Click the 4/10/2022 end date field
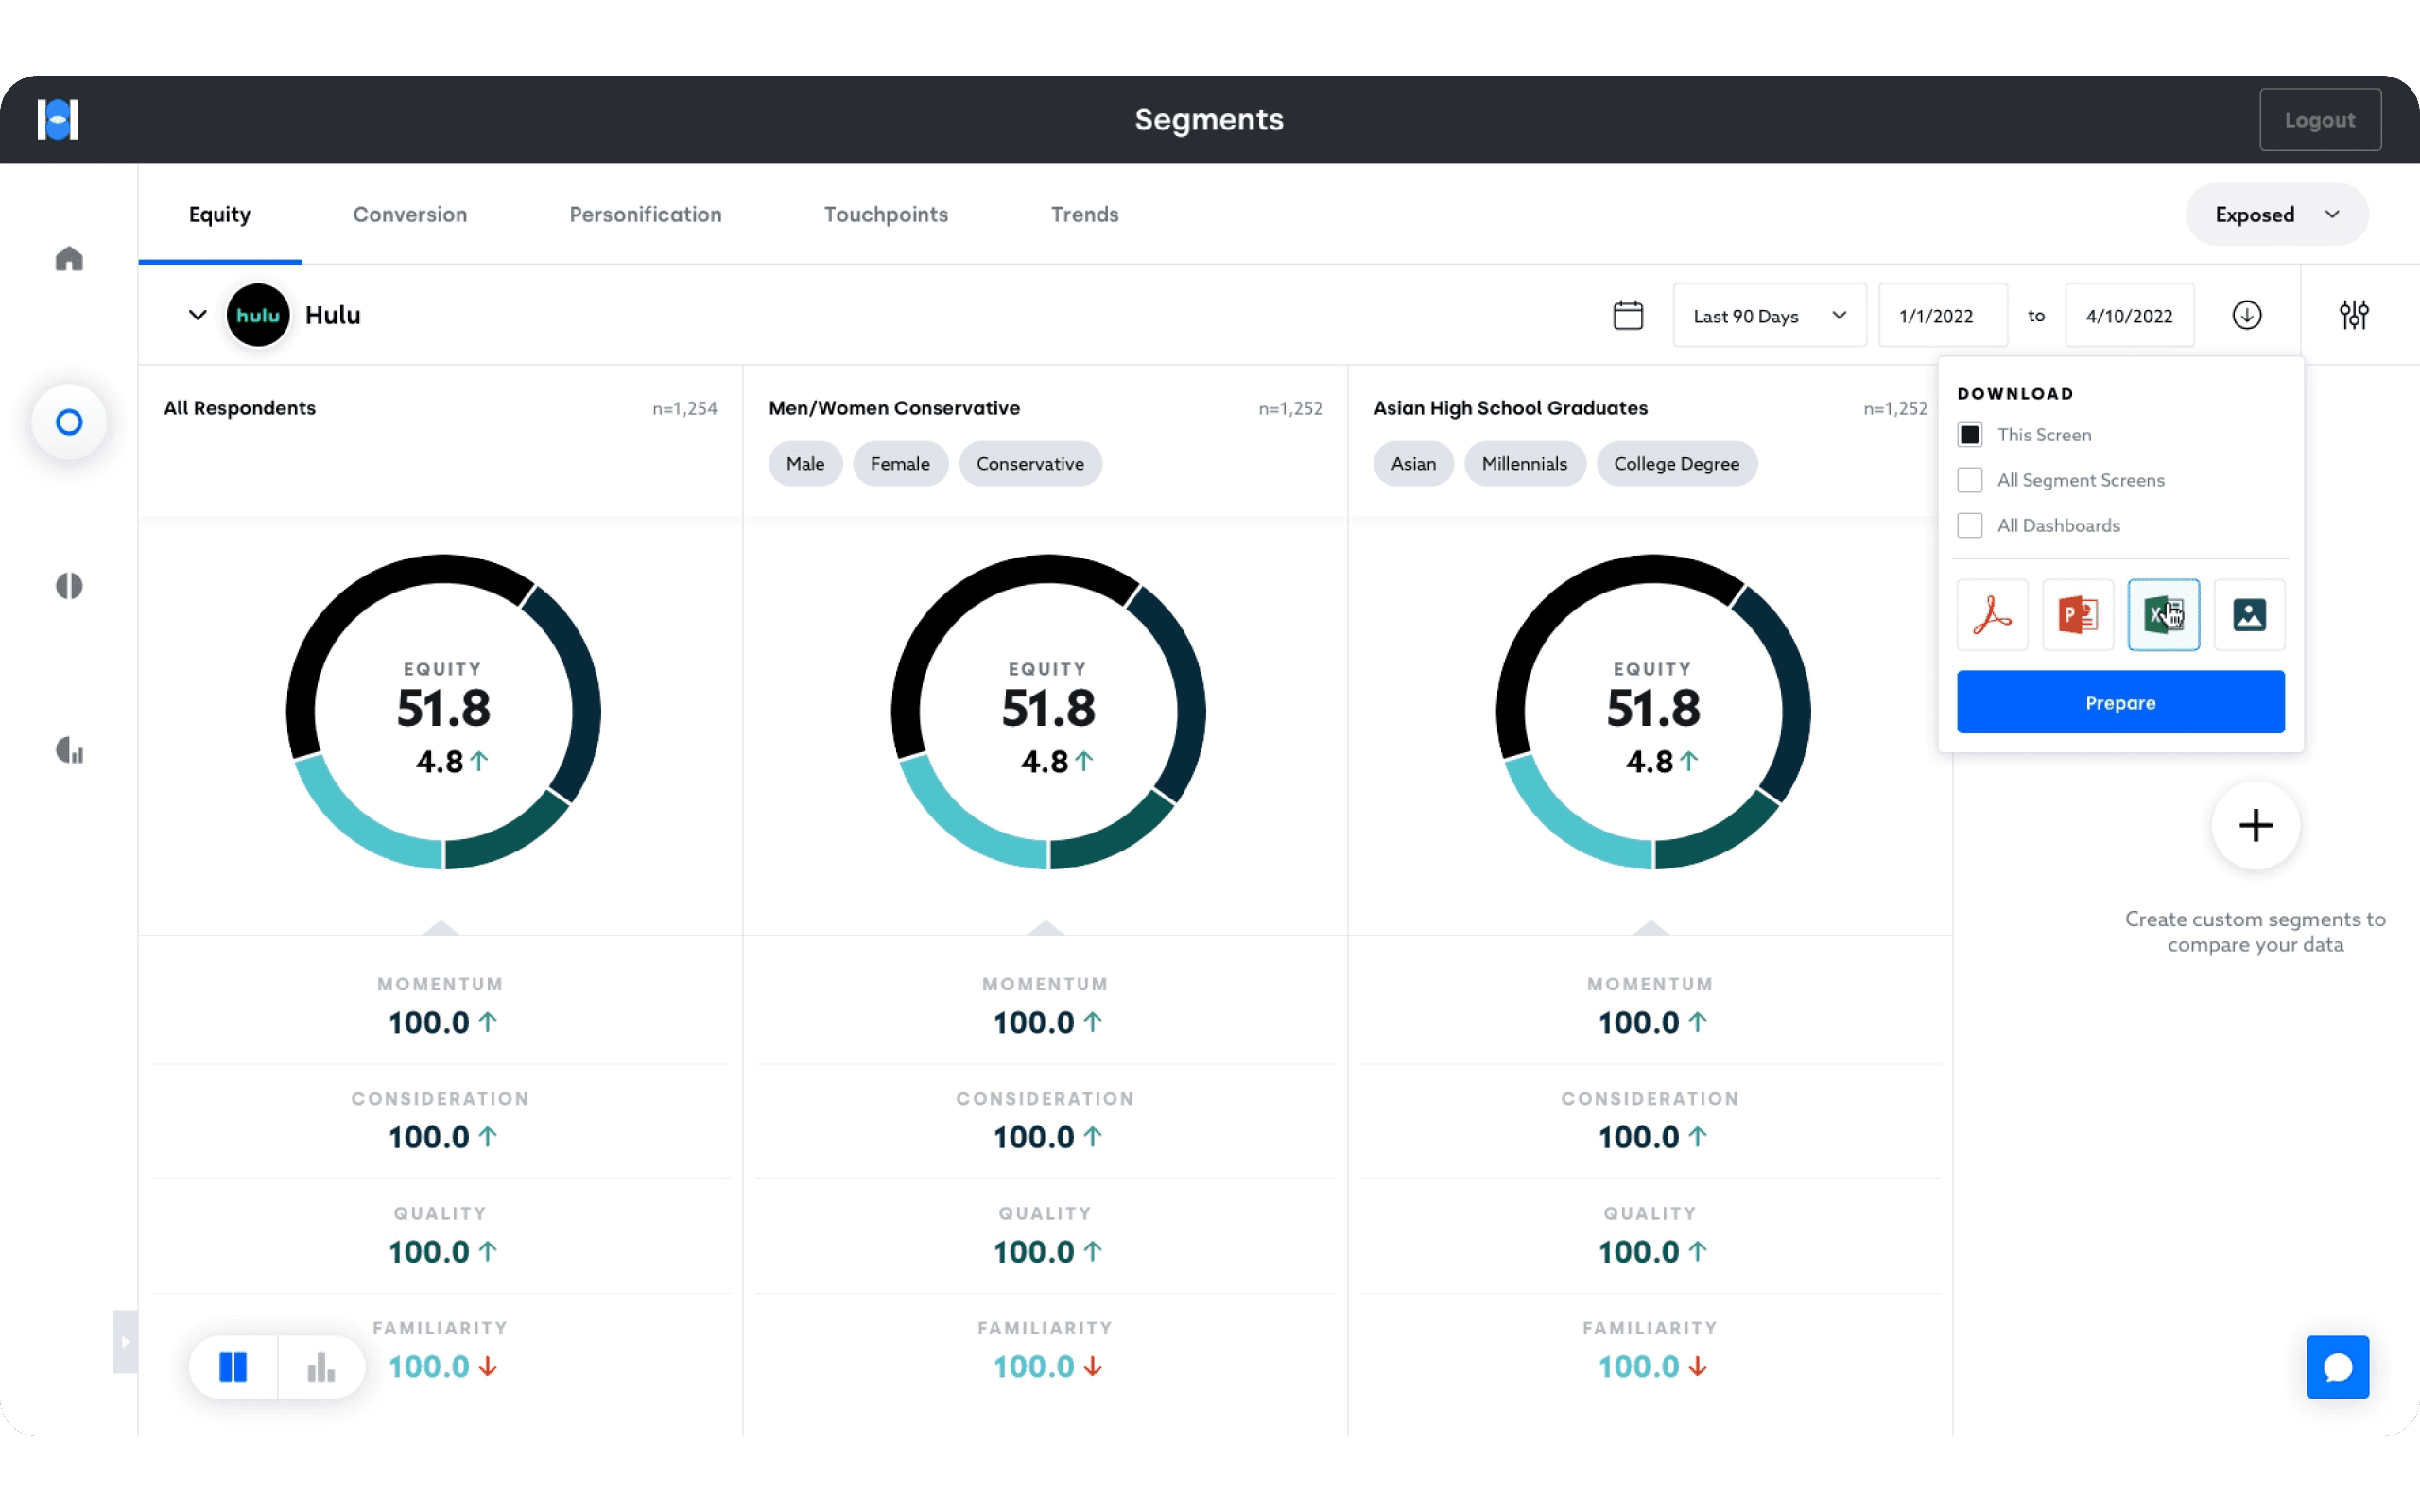Image resolution: width=2420 pixels, height=1512 pixels. tap(2129, 315)
